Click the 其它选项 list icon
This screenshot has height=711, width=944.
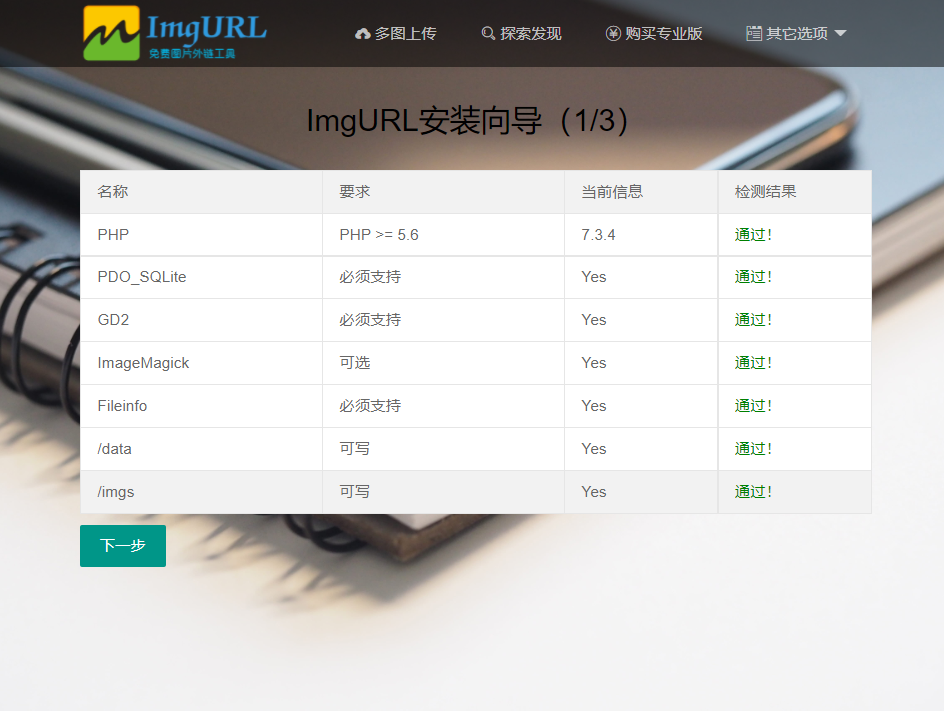coord(754,34)
